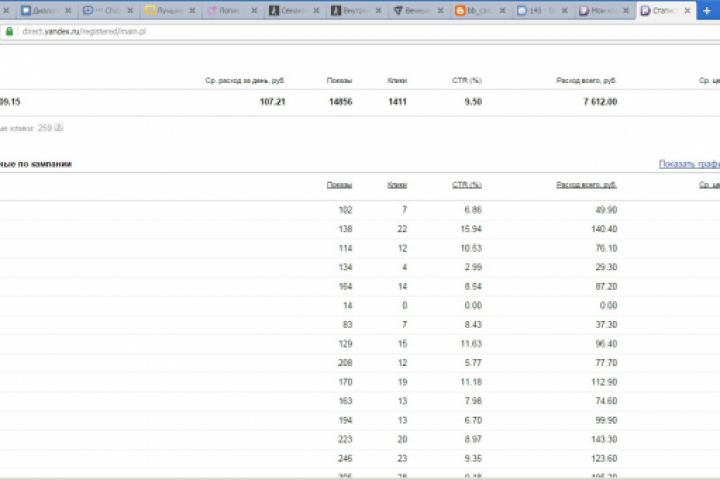Click clicks cell 19

pyautogui.click(x=402, y=382)
